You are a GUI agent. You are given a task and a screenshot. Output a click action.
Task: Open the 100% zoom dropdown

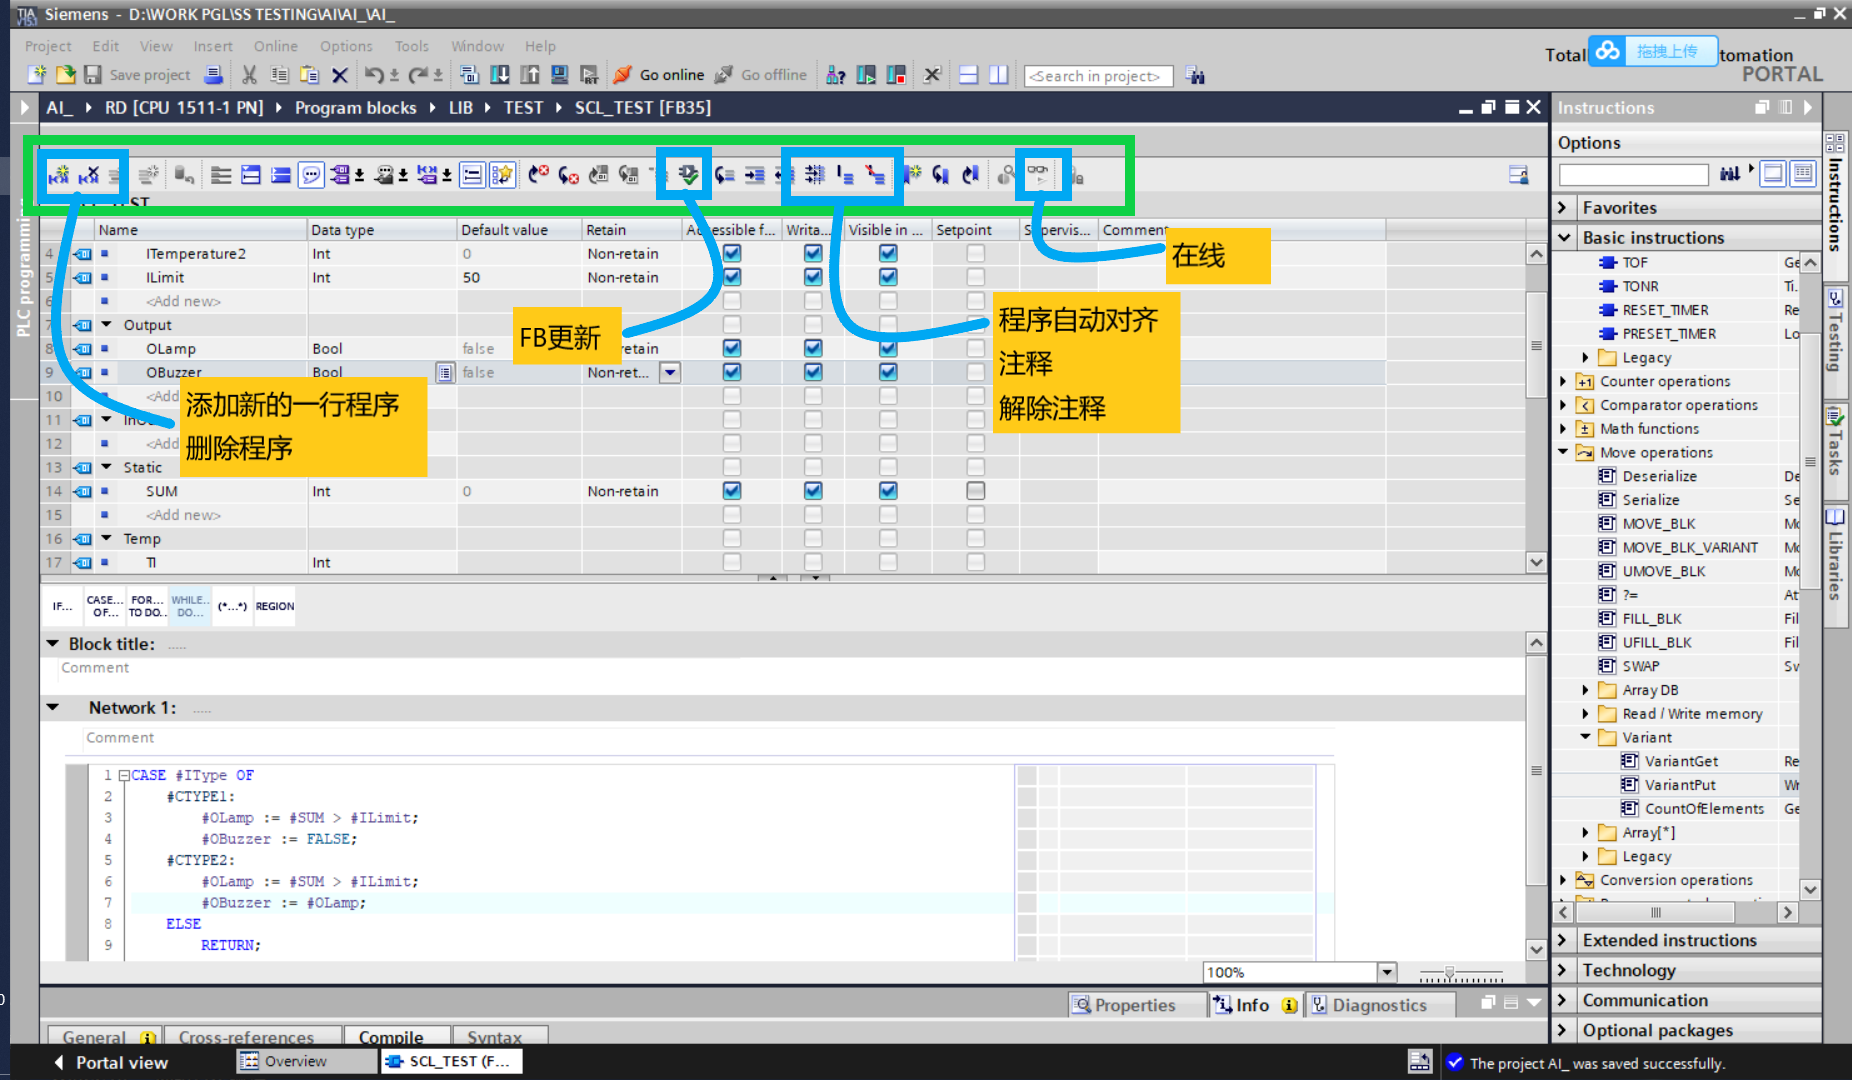[x=1386, y=972]
